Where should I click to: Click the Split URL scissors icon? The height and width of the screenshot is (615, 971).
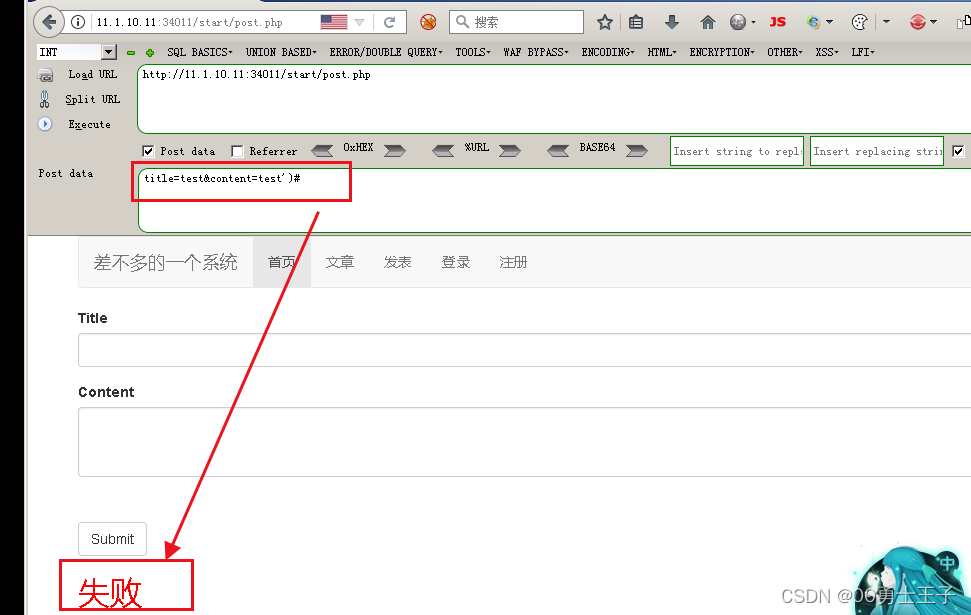tap(45, 99)
